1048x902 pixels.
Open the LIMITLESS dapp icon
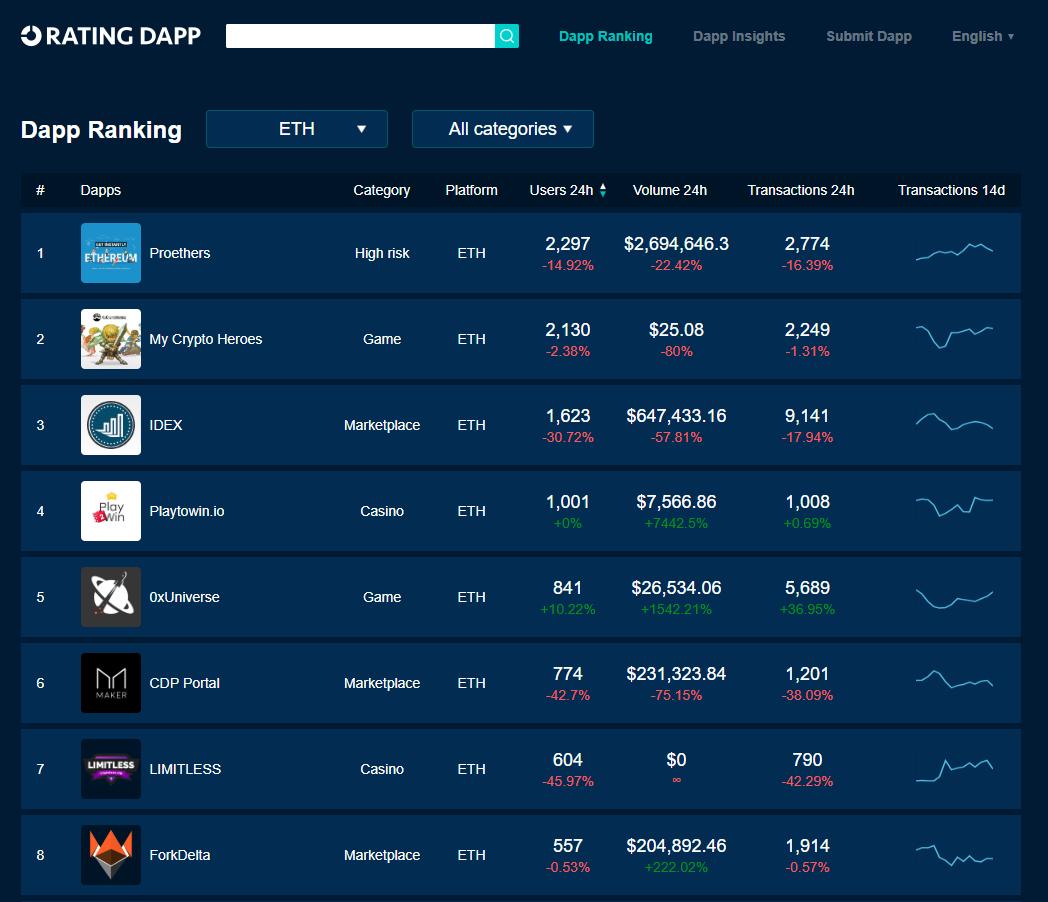(111, 769)
